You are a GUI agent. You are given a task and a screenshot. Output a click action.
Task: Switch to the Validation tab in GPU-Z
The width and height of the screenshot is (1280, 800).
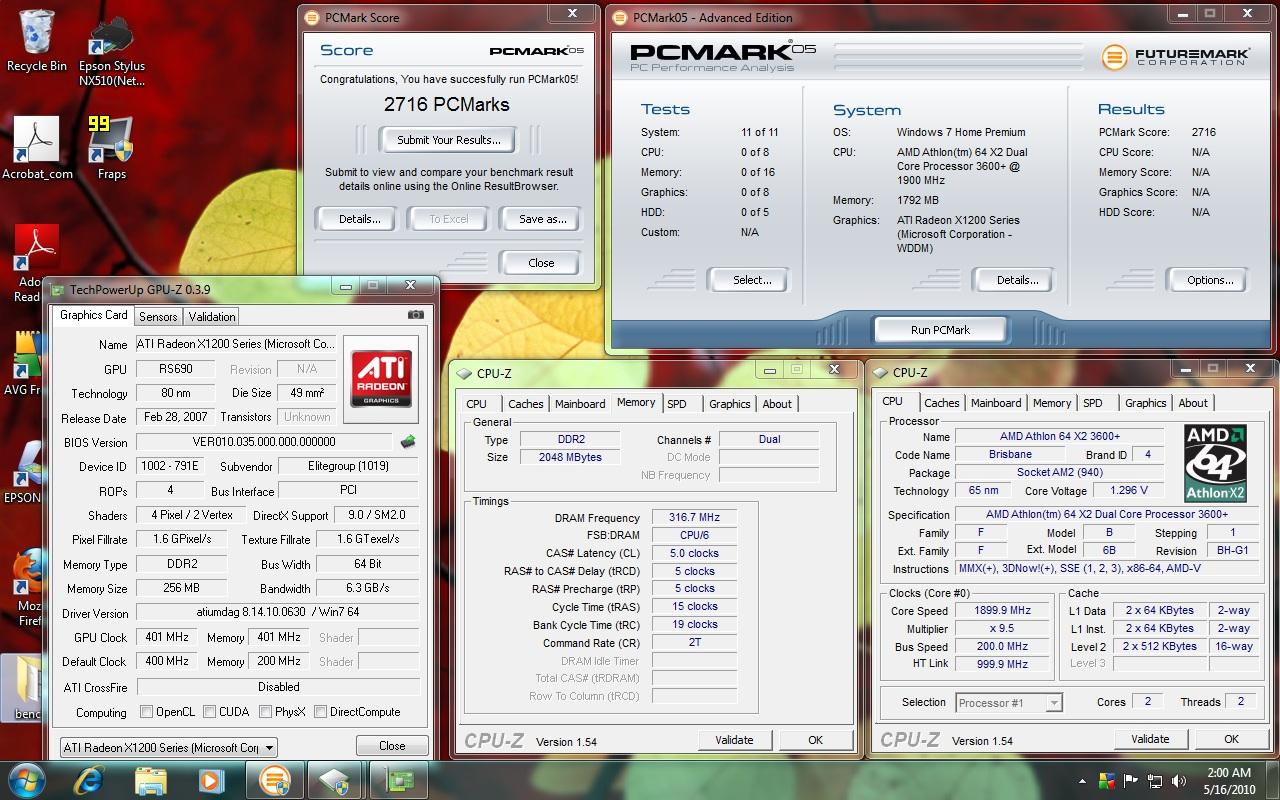coord(212,317)
